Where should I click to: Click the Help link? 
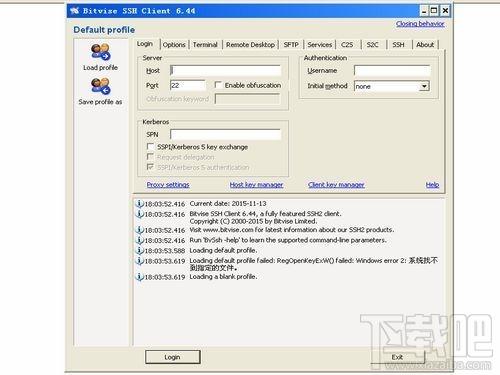(432, 185)
